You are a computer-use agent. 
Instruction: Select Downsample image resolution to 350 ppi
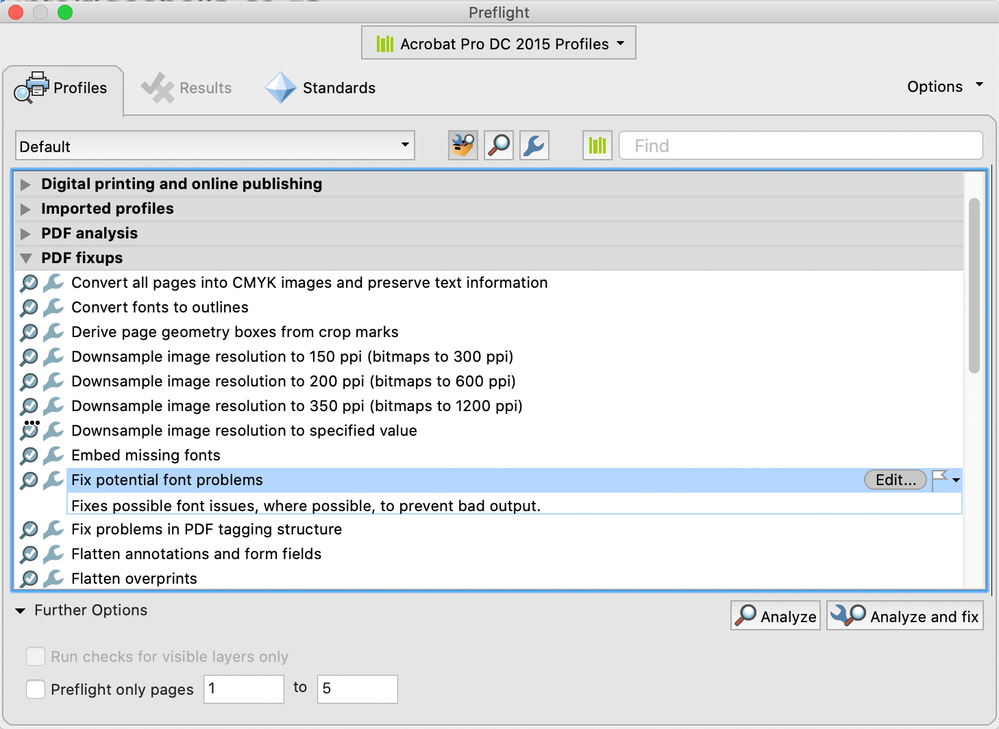pyautogui.click(x=297, y=406)
